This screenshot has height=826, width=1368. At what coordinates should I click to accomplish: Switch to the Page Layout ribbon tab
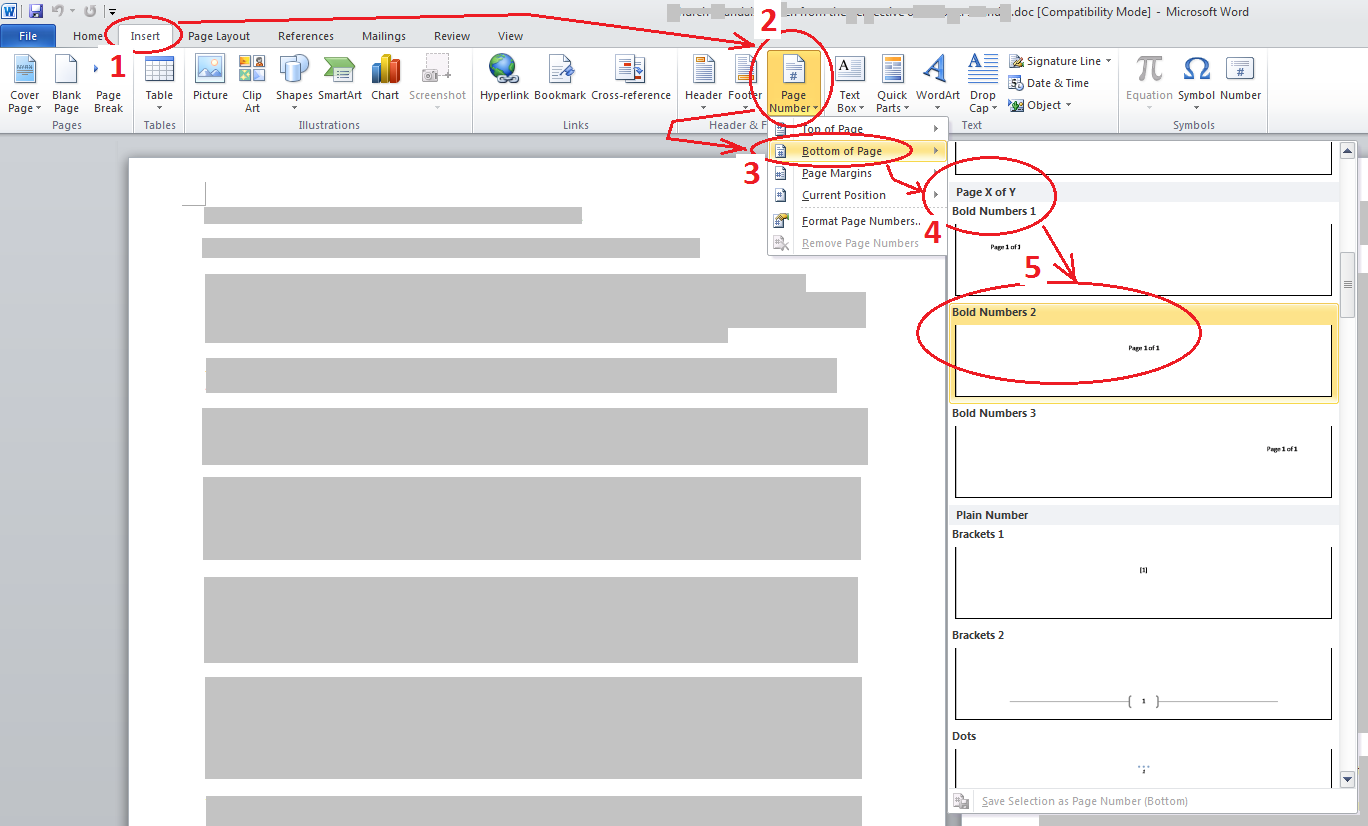pyautogui.click(x=218, y=35)
